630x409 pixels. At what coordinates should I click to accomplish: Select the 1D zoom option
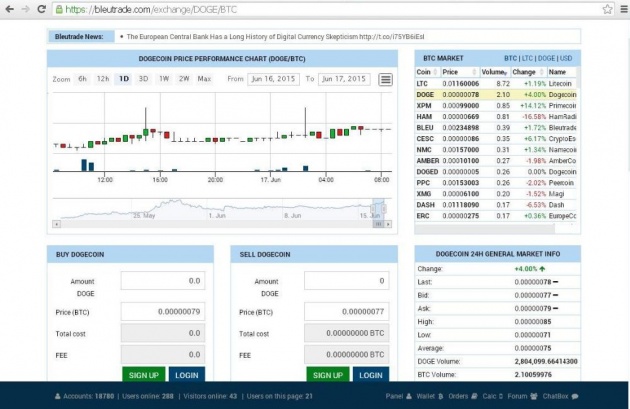(124, 79)
